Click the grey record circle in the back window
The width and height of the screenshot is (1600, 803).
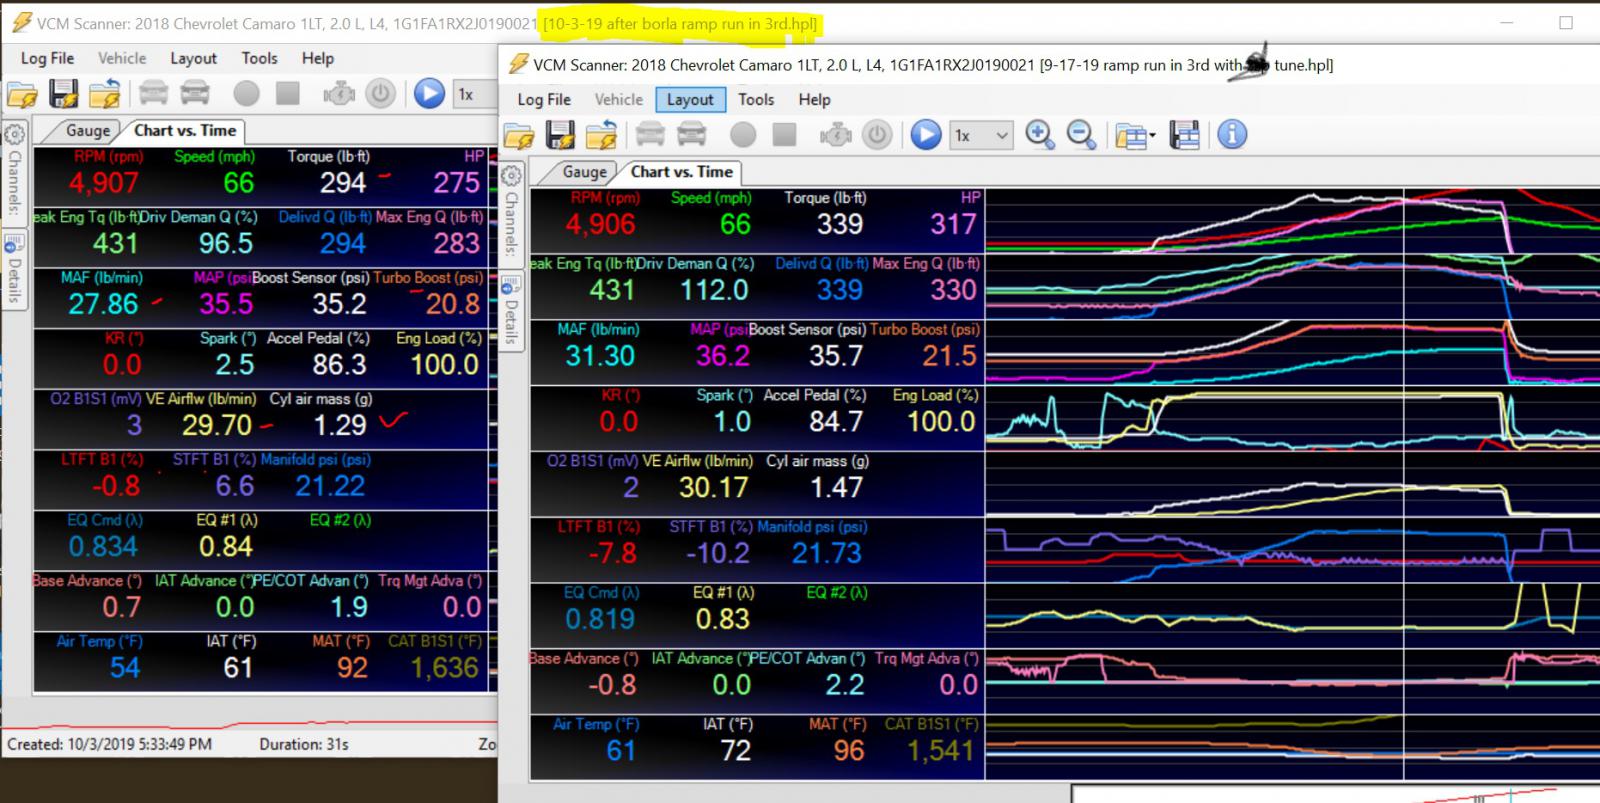click(246, 94)
